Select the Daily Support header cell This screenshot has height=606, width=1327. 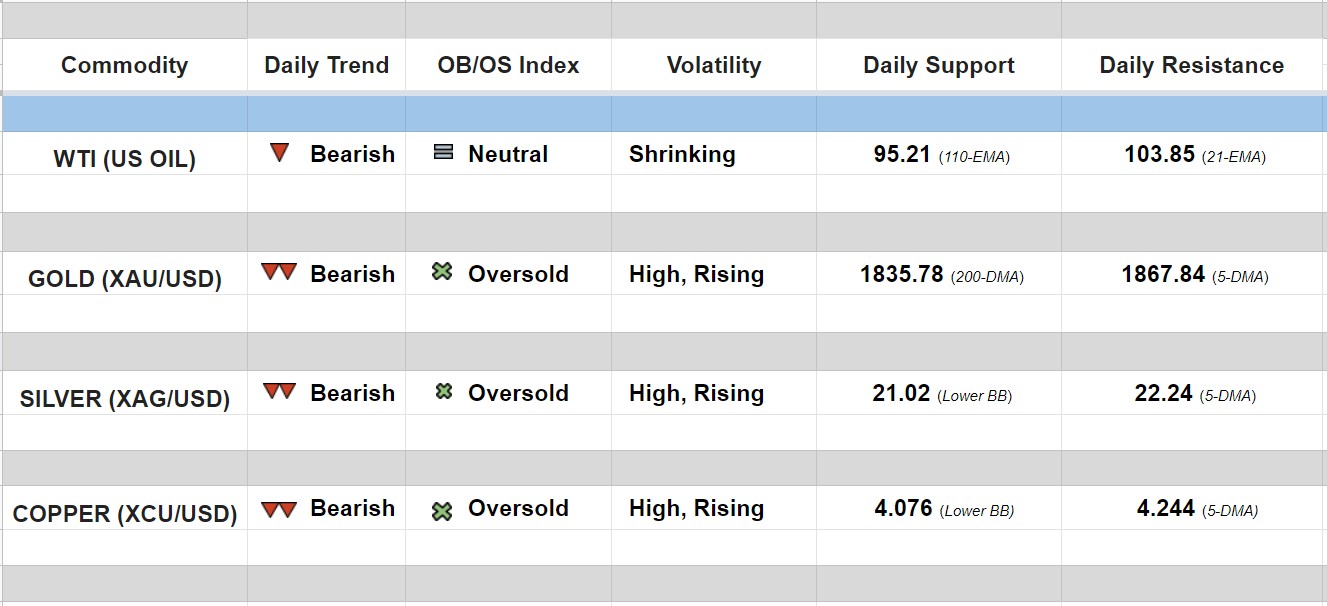[x=938, y=66]
